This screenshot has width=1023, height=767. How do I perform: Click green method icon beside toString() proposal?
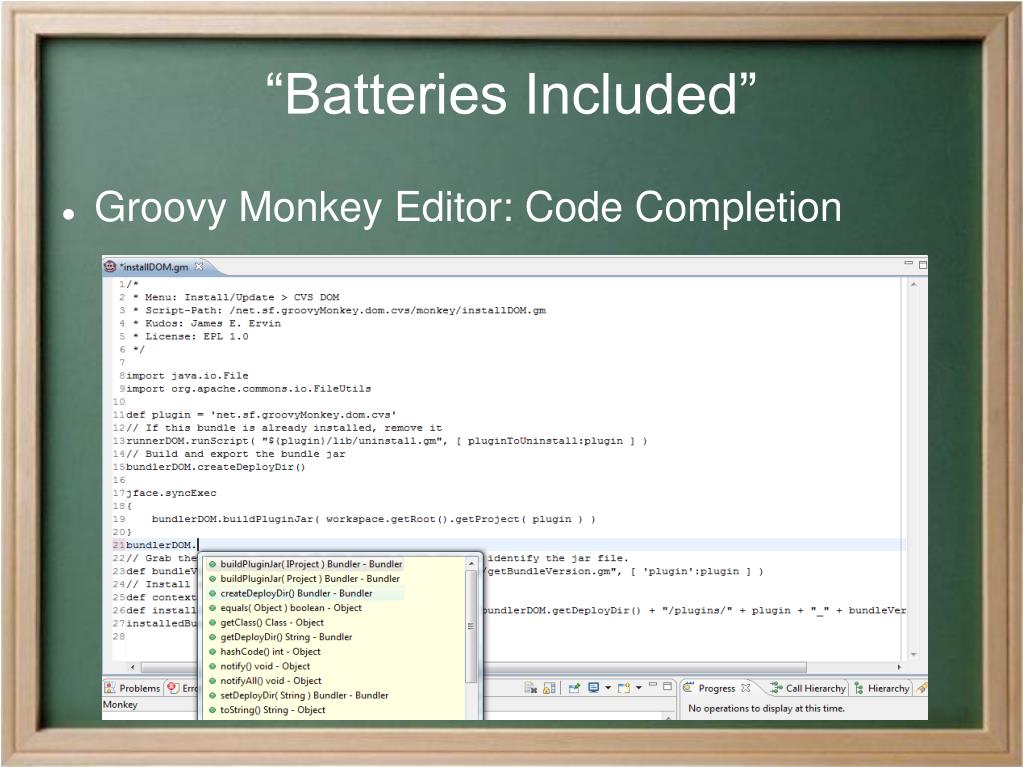(x=212, y=710)
